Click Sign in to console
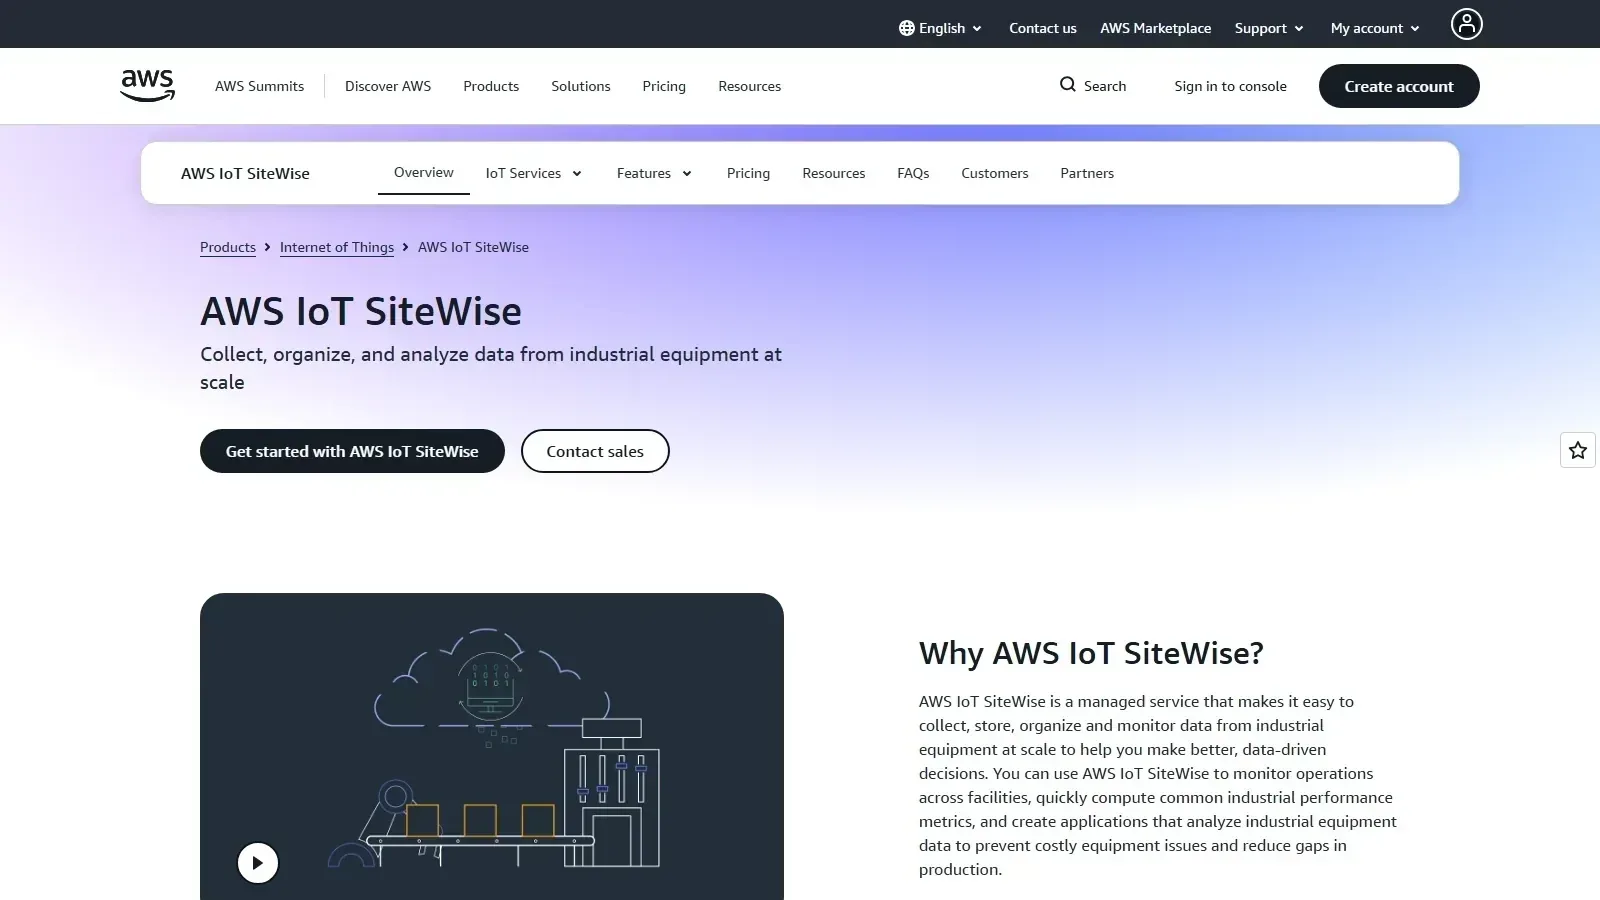 click(1230, 86)
